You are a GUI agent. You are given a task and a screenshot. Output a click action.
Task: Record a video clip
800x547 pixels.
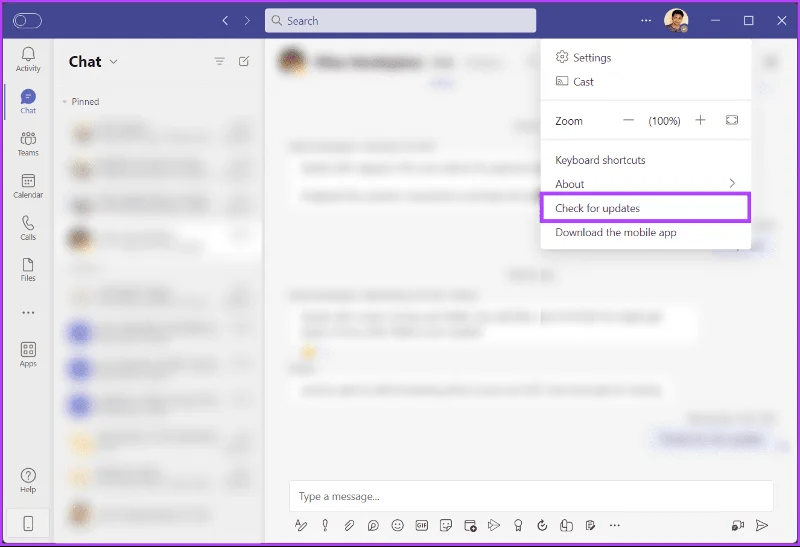tap(738, 525)
